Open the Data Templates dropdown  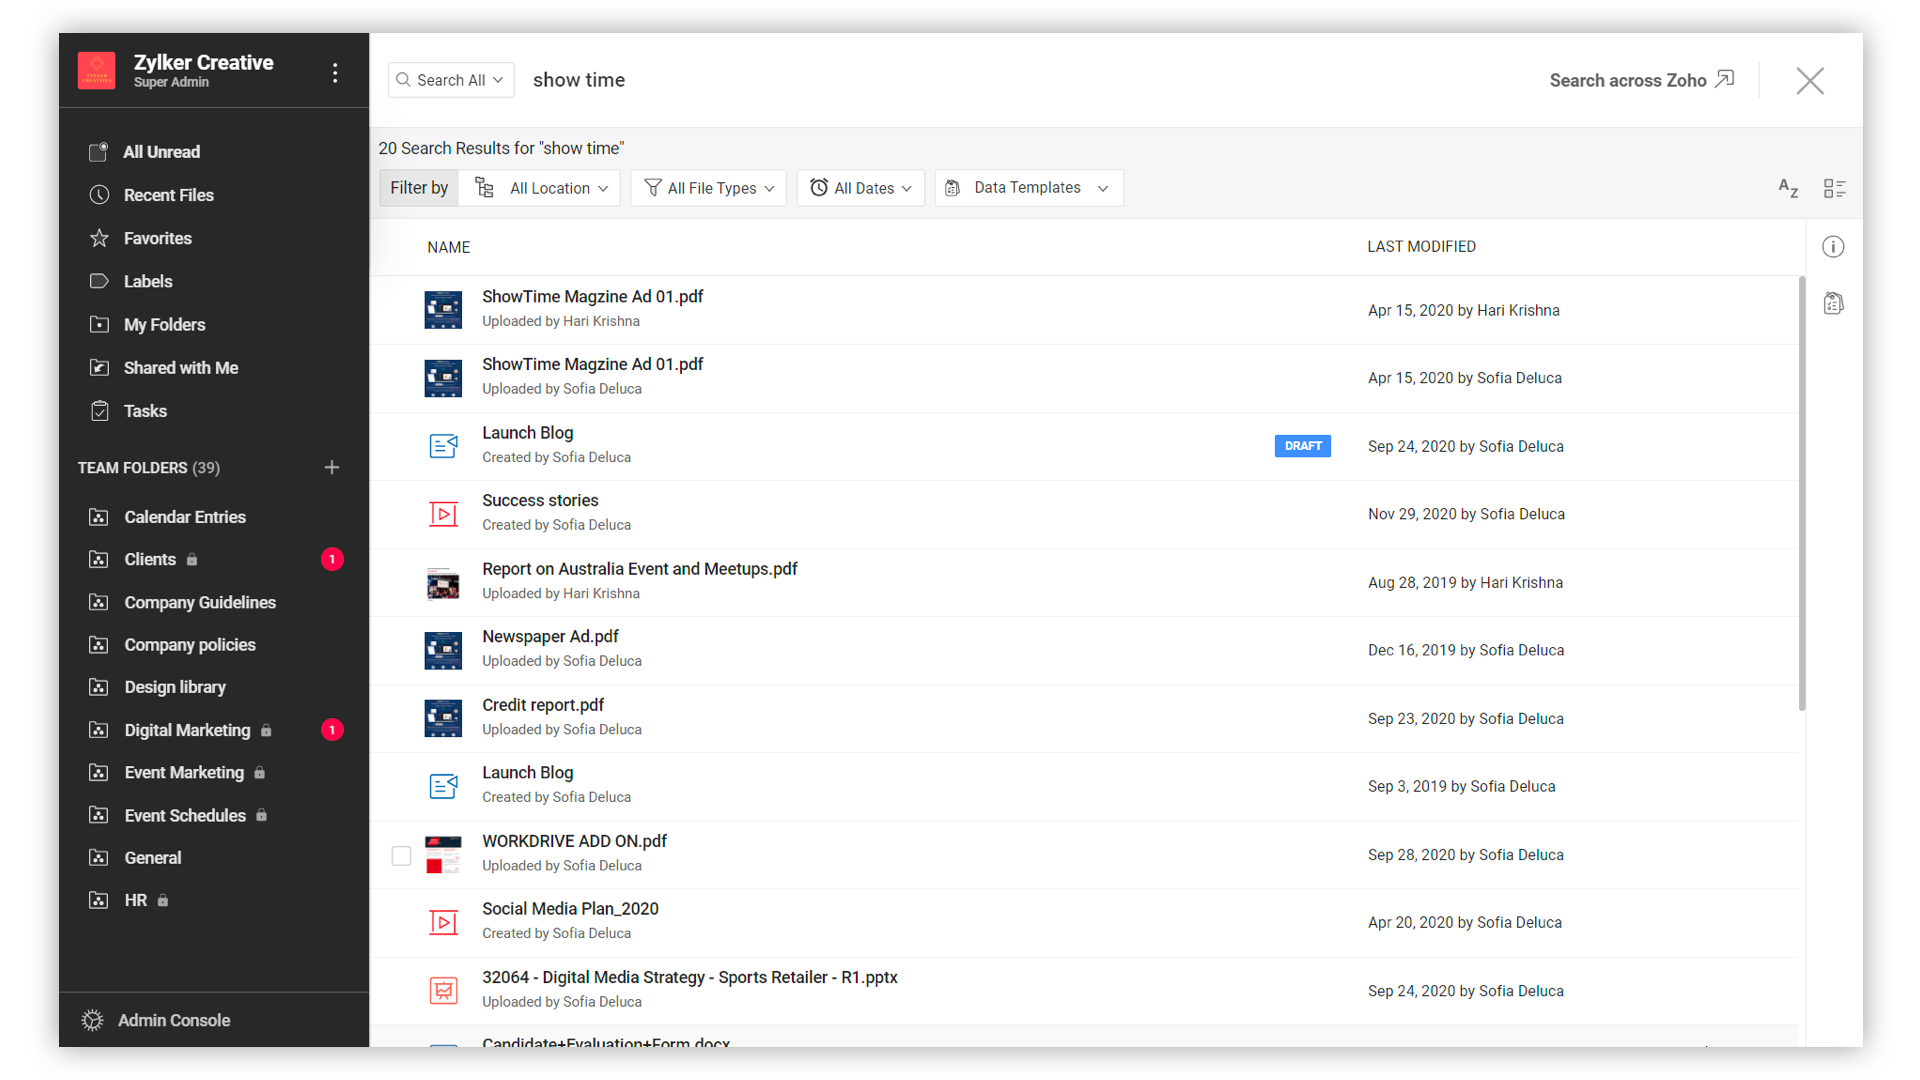(1029, 188)
